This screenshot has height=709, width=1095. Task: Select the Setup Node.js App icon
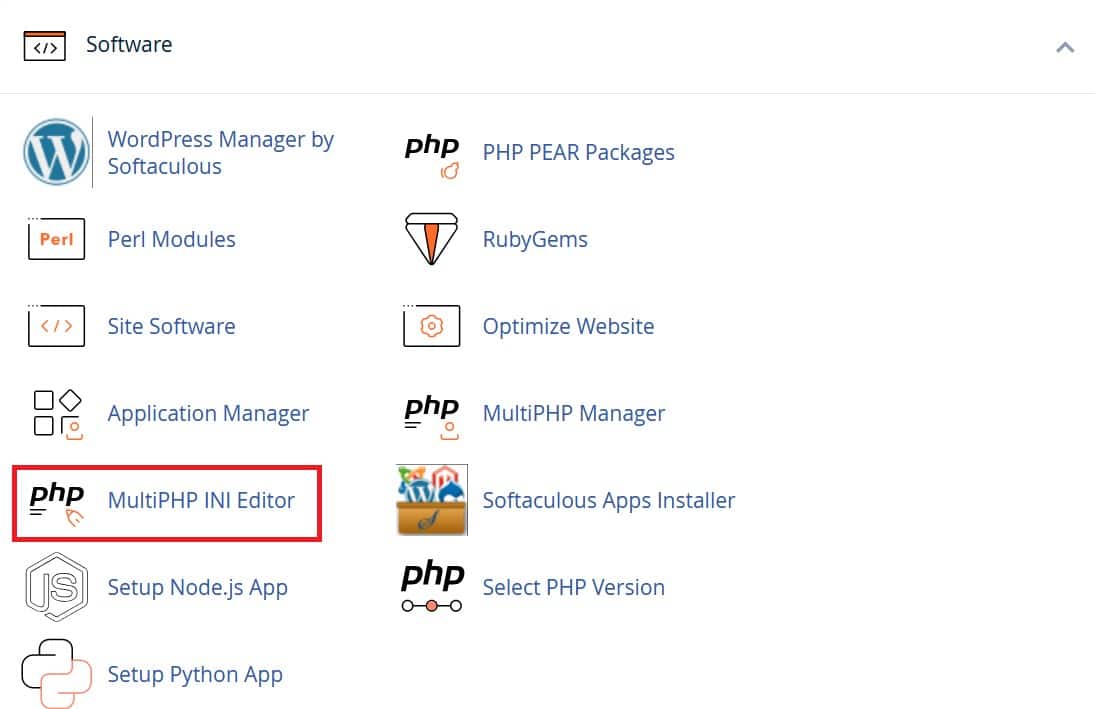[x=57, y=587]
